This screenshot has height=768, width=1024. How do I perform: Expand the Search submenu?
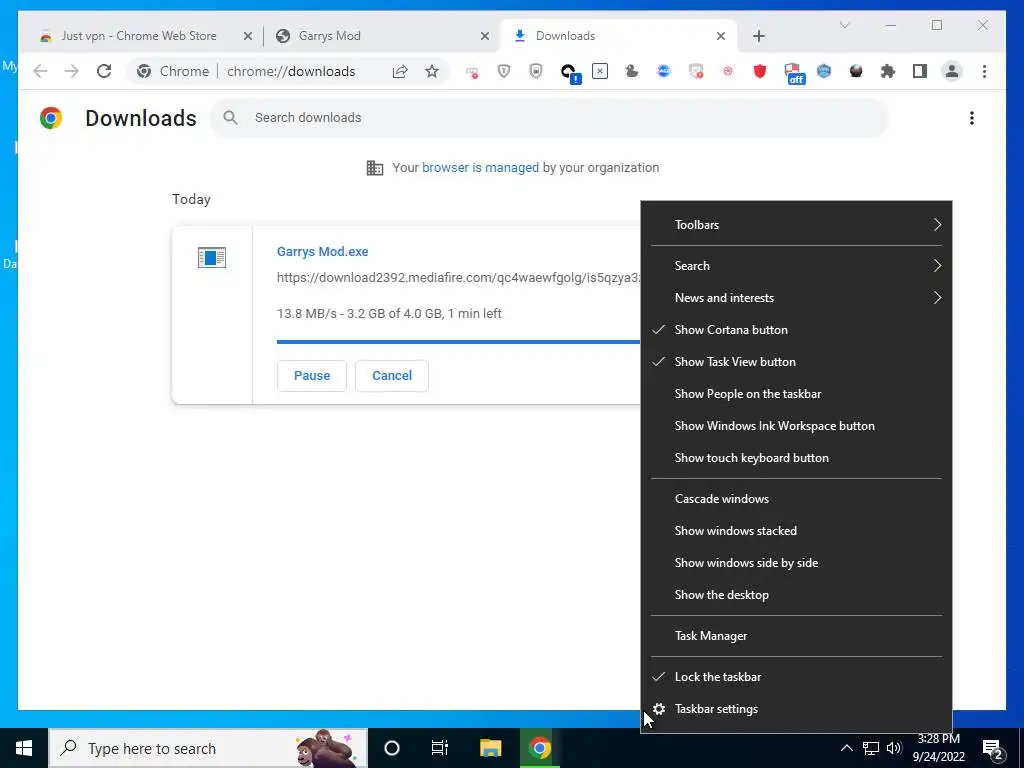(x=796, y=266)
